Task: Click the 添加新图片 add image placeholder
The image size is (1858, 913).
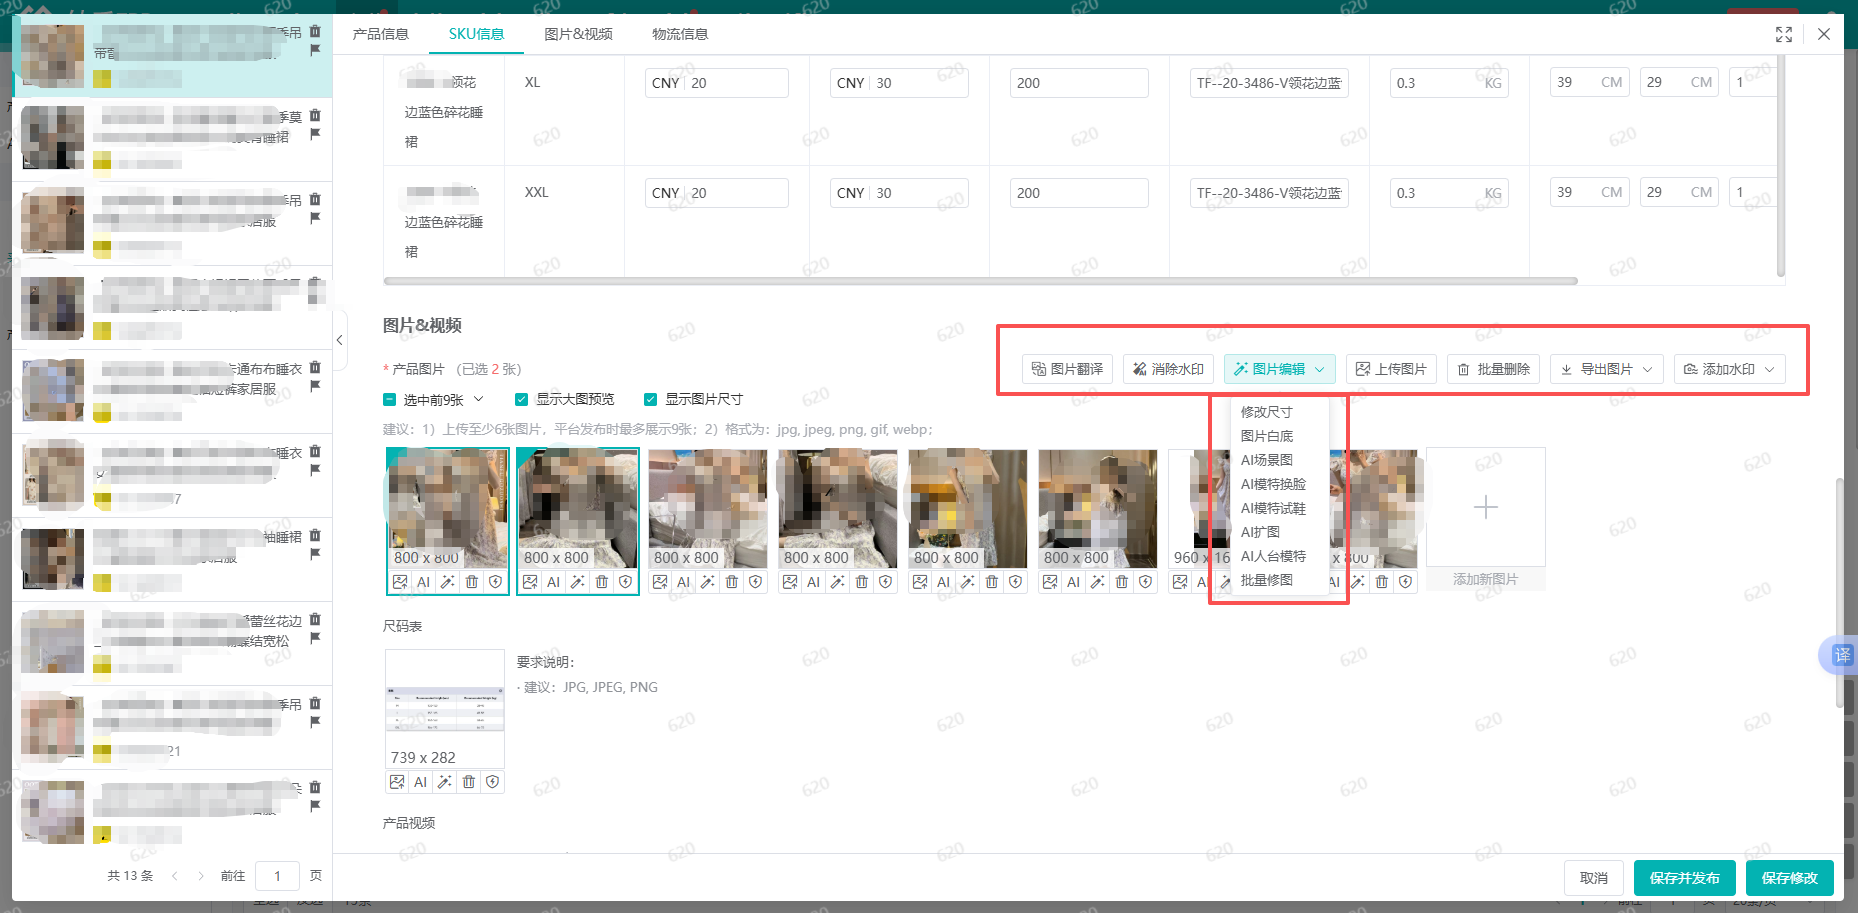Action: pyautogui.click(x=1486, y=507)
